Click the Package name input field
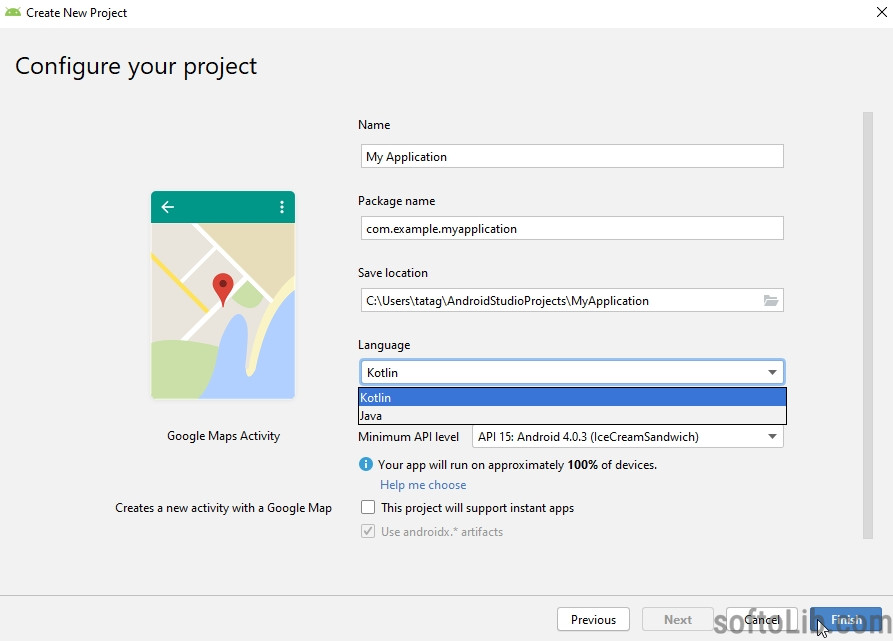This screenshot has height=641, width=893. [572, 228]
